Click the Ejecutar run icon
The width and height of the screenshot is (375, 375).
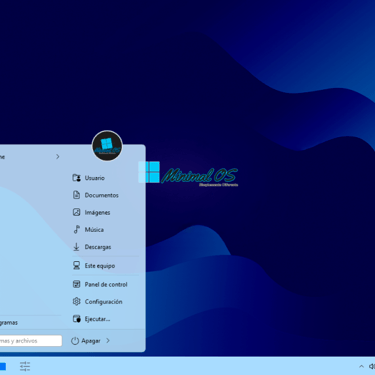[77, 319]
